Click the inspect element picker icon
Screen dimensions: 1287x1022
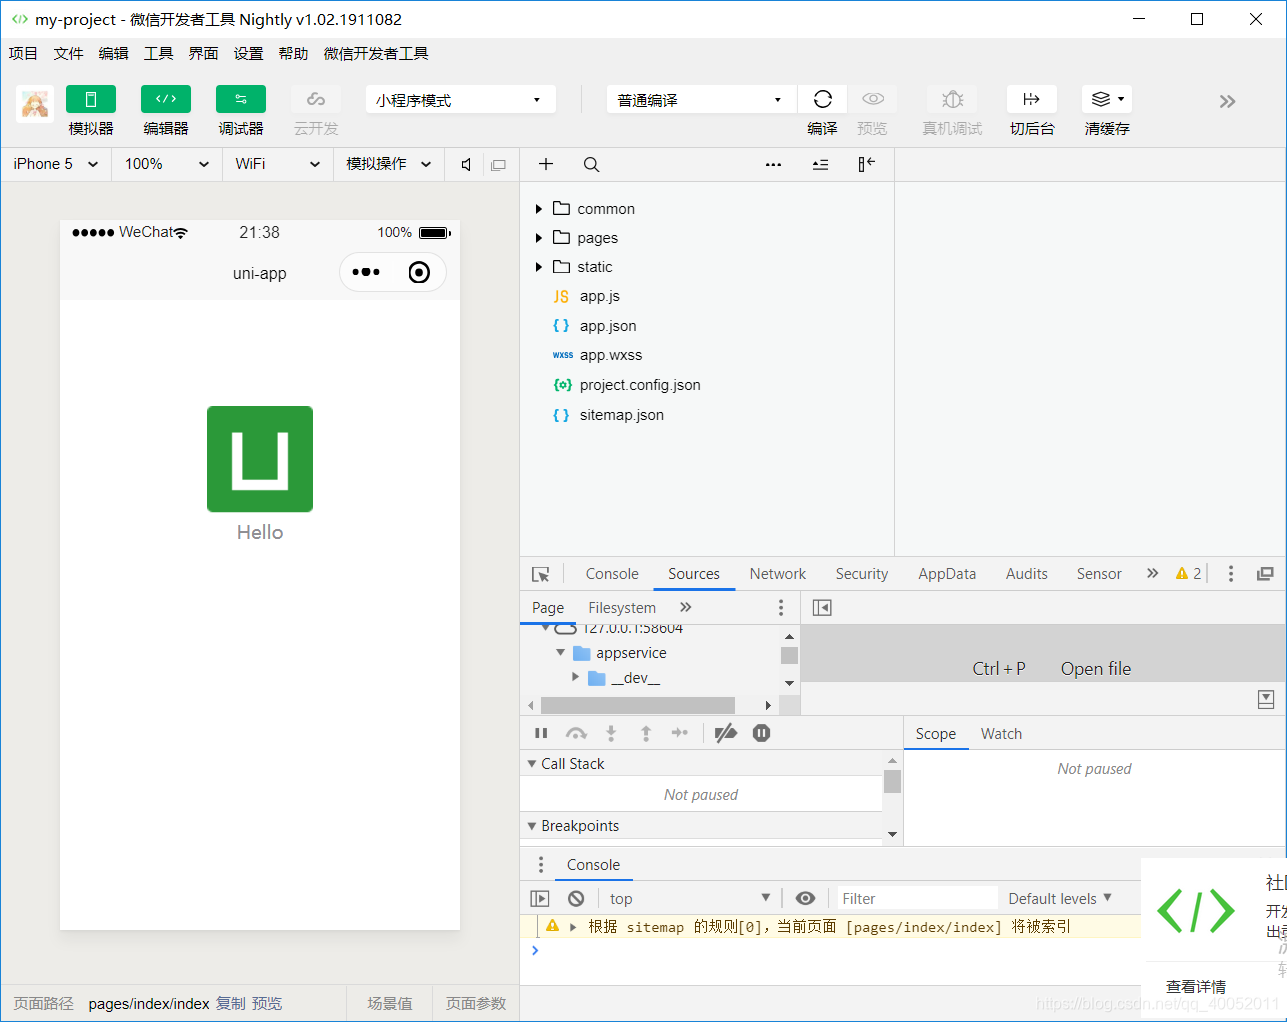pyautogui.click(x=541, y=574)
